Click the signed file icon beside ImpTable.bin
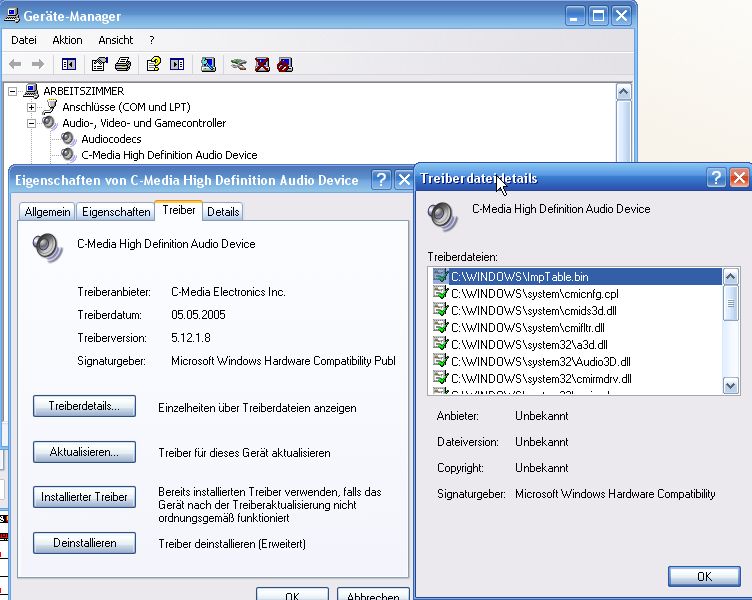This screenshot has width=752, height=600. point(440,276)
